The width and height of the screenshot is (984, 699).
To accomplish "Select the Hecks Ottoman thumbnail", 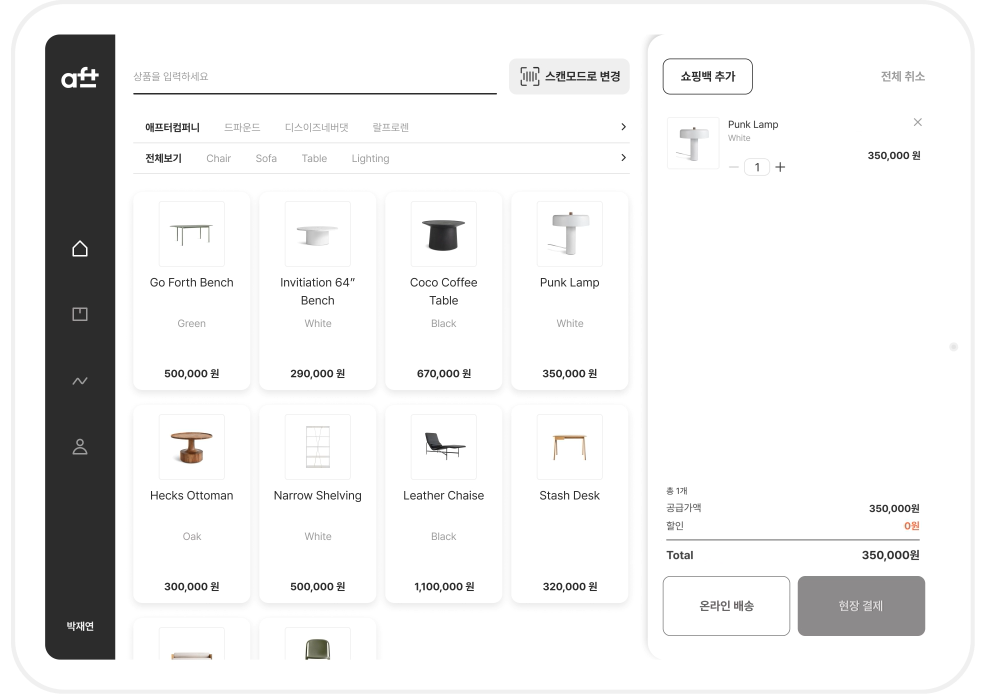I will point(191,447).
